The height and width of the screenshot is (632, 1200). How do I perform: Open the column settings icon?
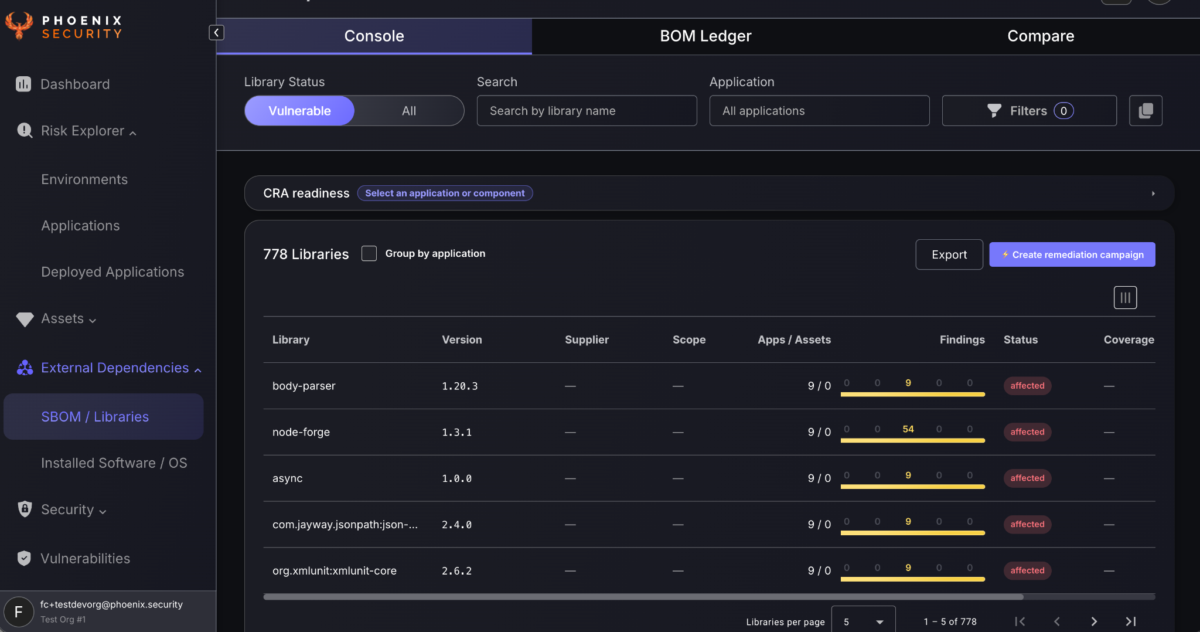tap(1125, 297)
